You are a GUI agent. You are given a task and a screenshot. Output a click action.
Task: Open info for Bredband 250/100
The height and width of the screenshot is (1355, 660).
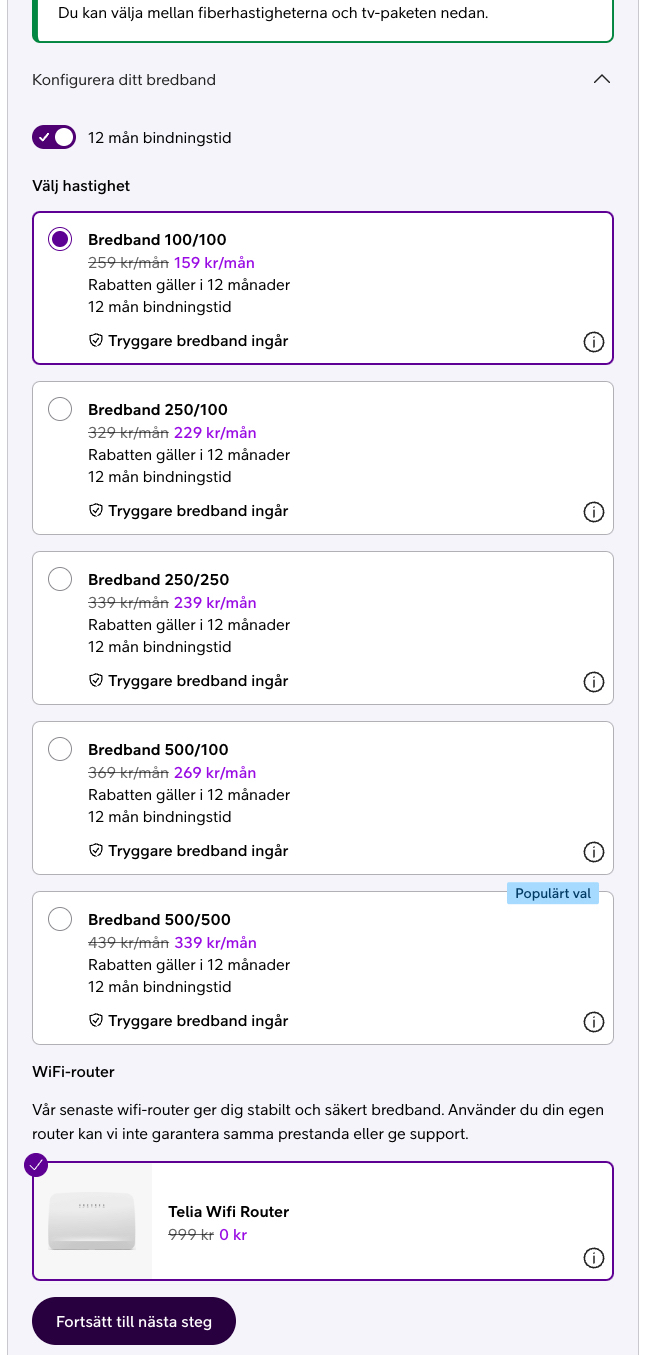pos(593,512)
